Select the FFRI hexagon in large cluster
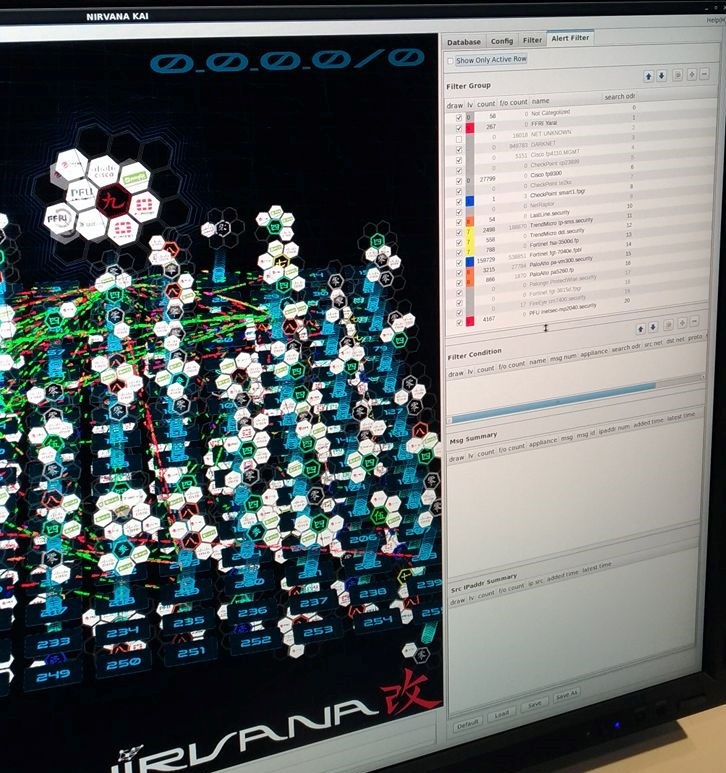The image size is (726, 773). click(58, 218)
